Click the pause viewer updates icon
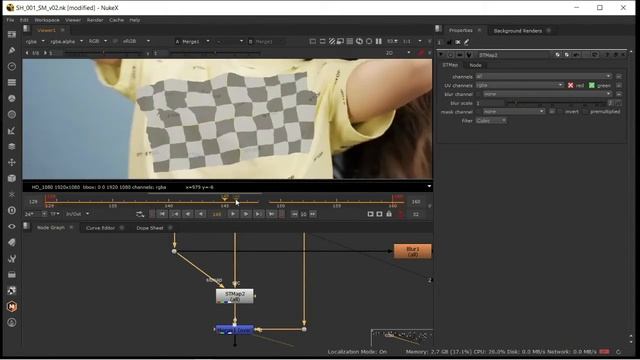 click(379, 41)
